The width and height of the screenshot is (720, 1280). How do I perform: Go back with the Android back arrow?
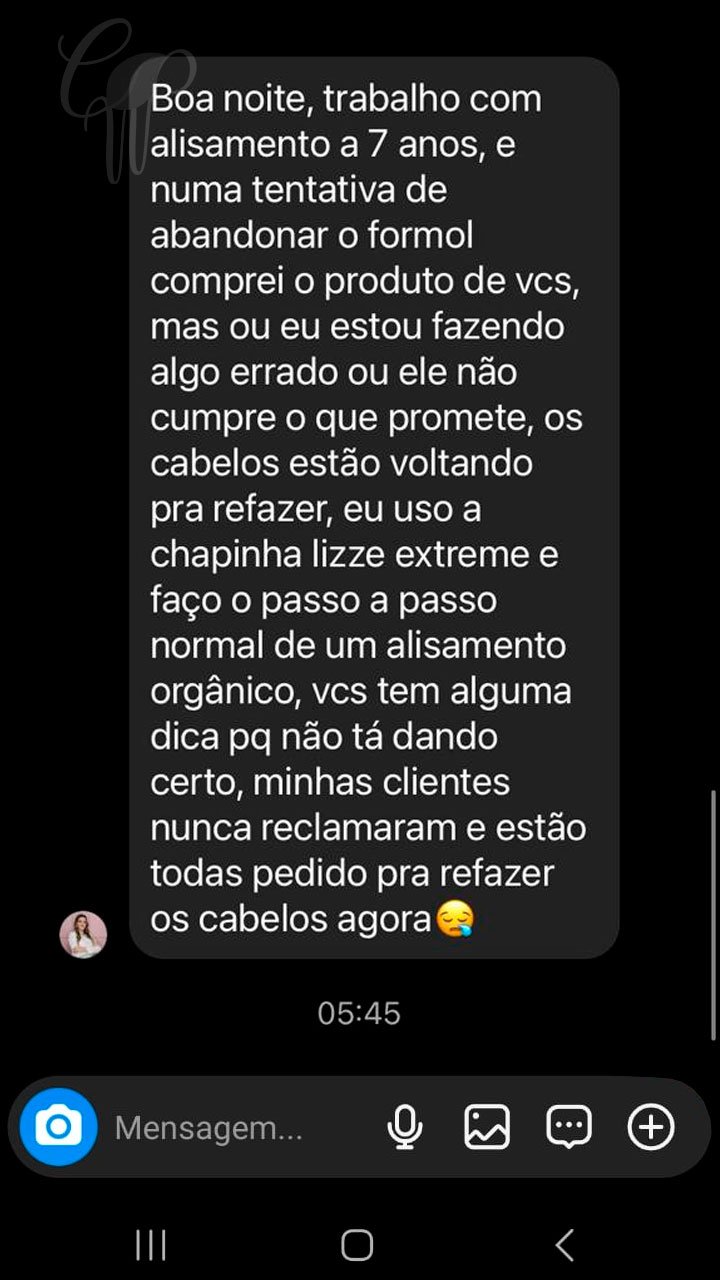click(x=564, y=1245)
